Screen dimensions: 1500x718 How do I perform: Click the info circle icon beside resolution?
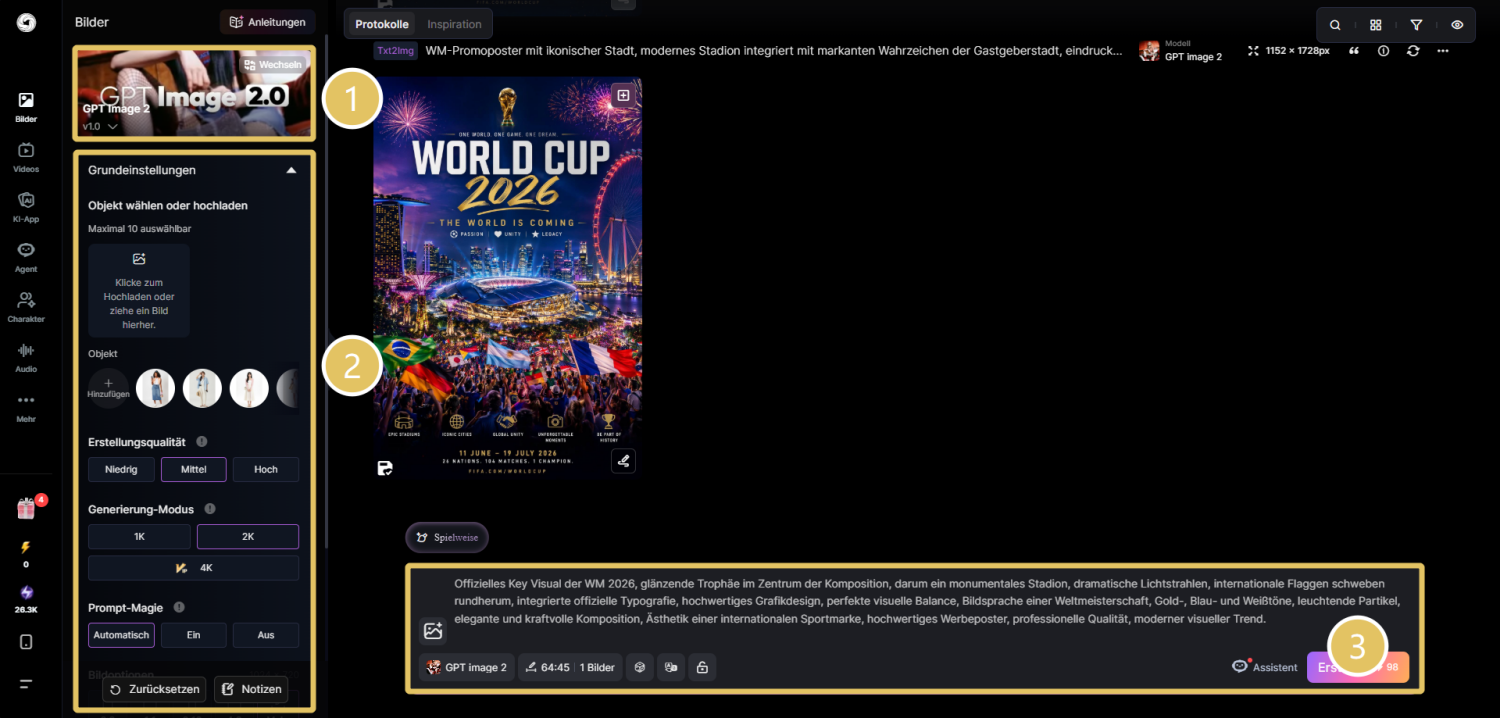click(1383, 50)
